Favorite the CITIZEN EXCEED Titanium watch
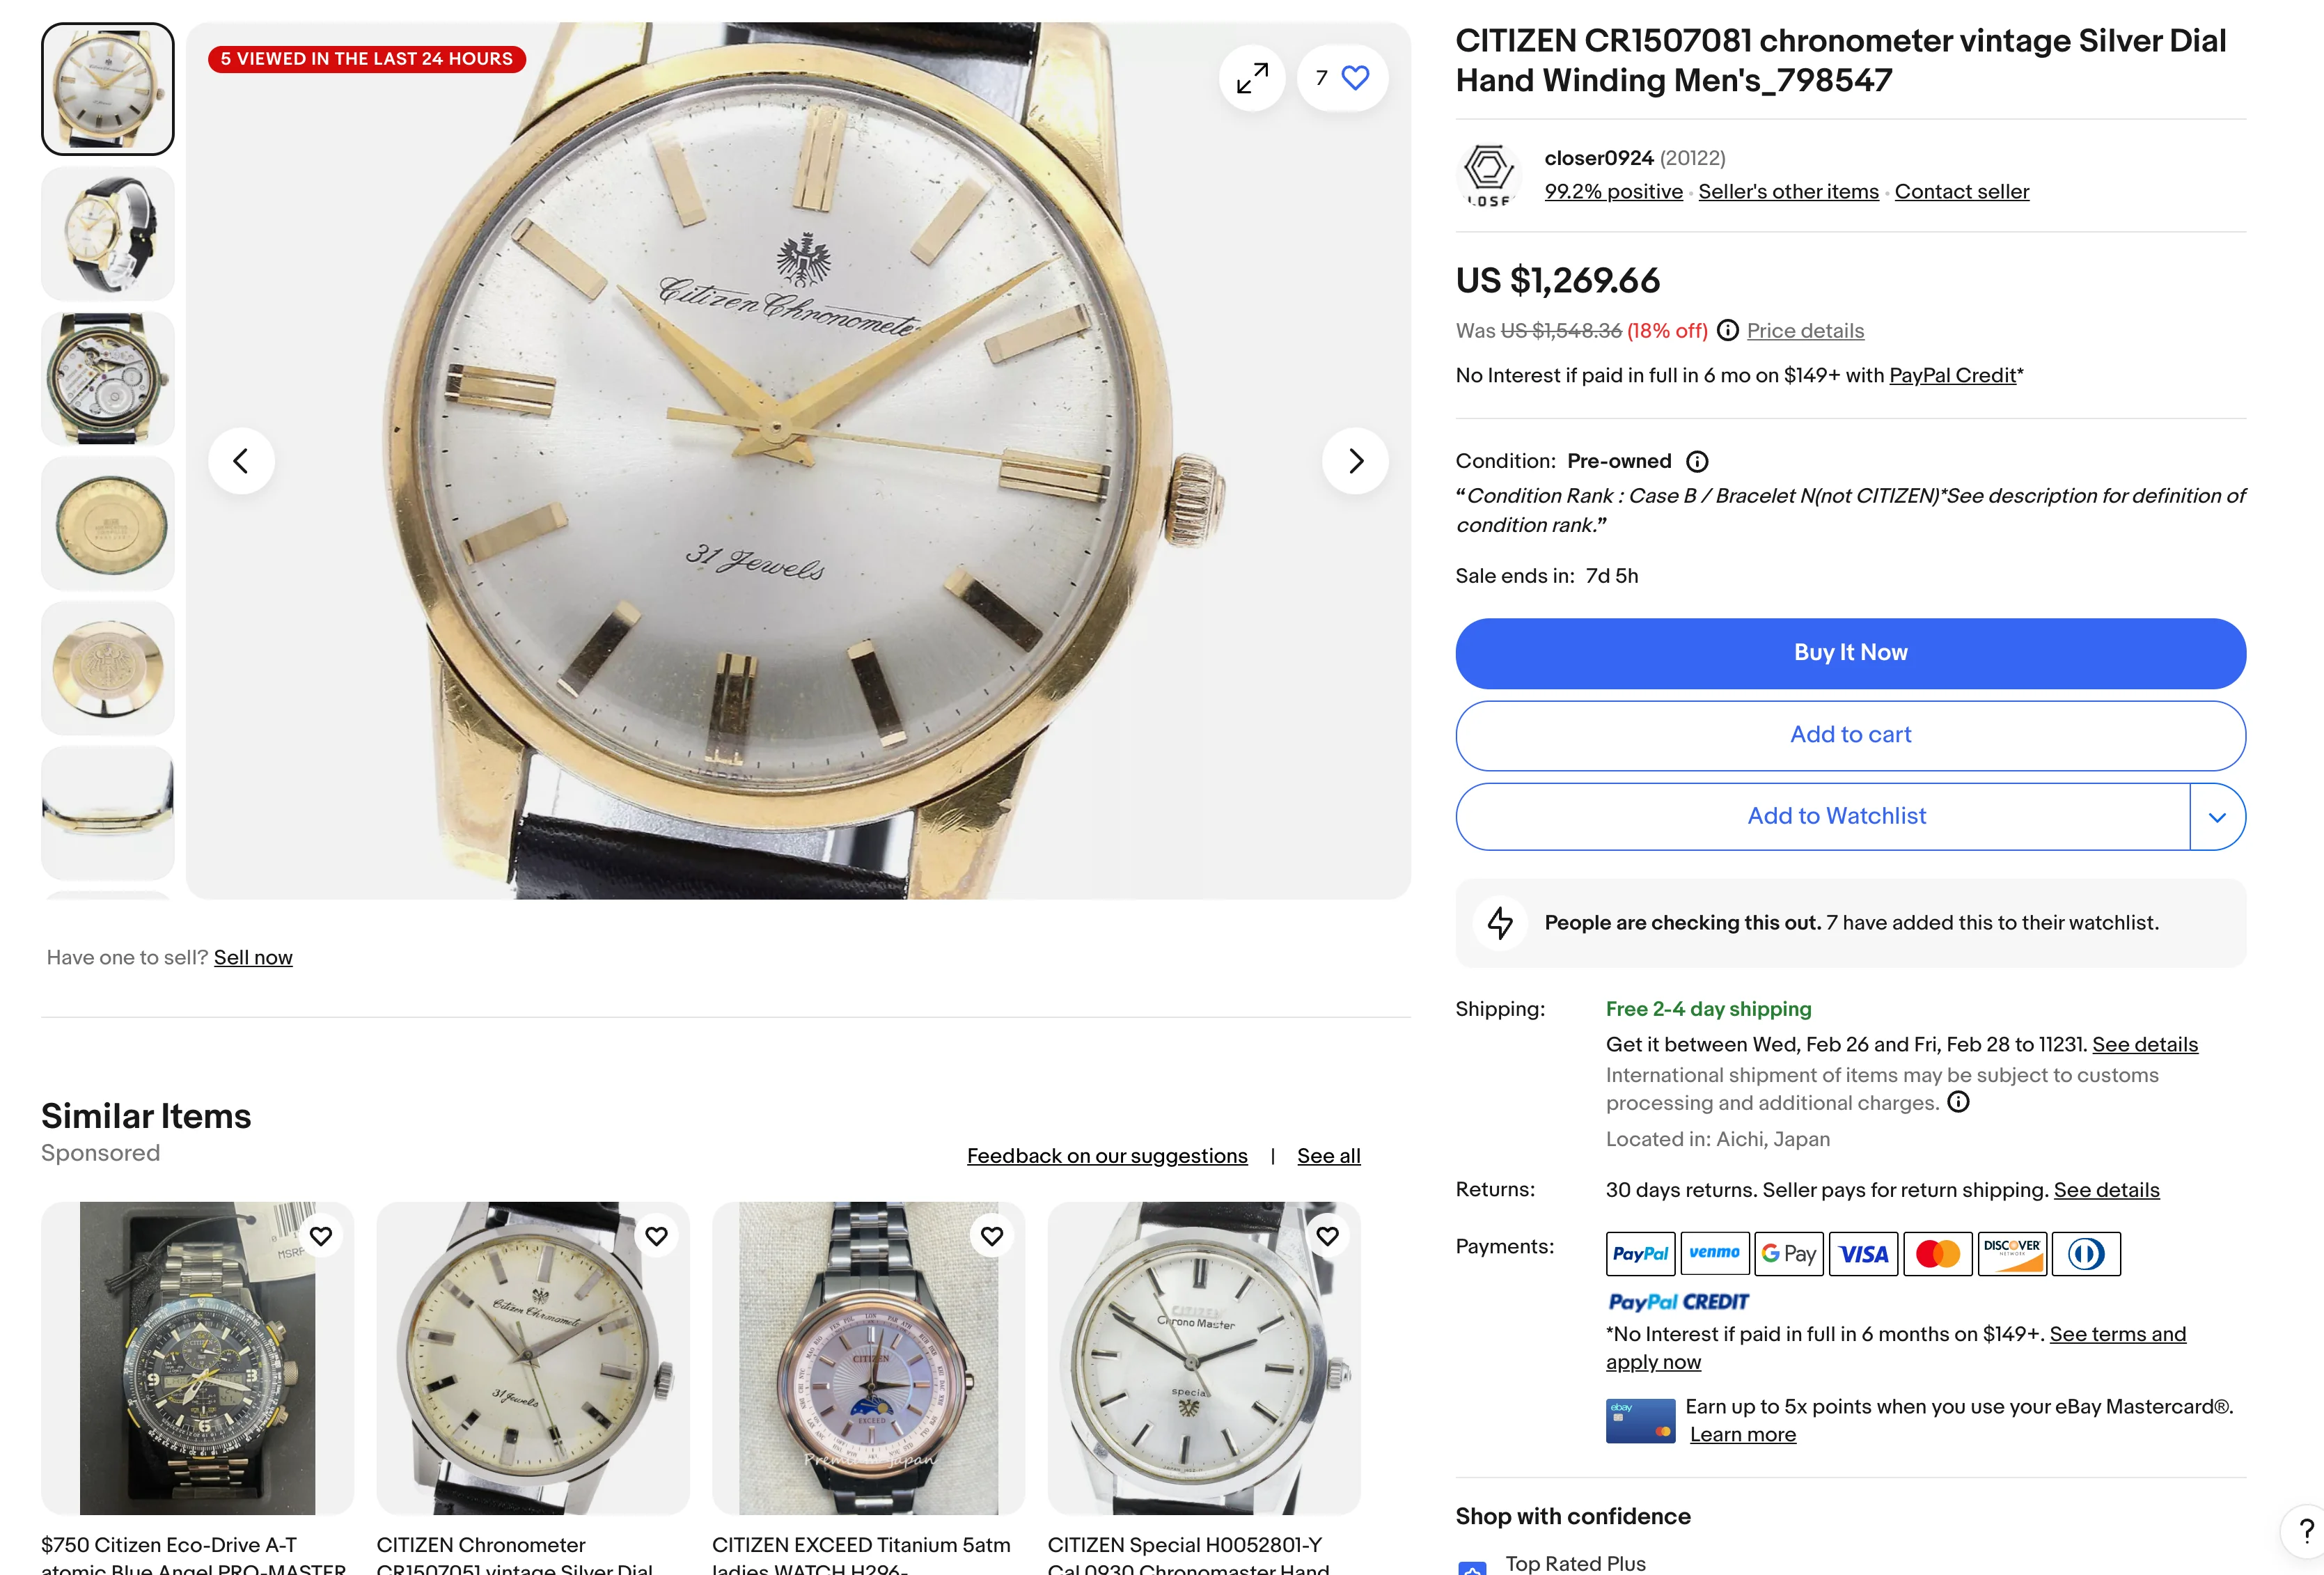Image resolution: width=2324 pixels, height=1575 pixels. [x=992, y=1236]
